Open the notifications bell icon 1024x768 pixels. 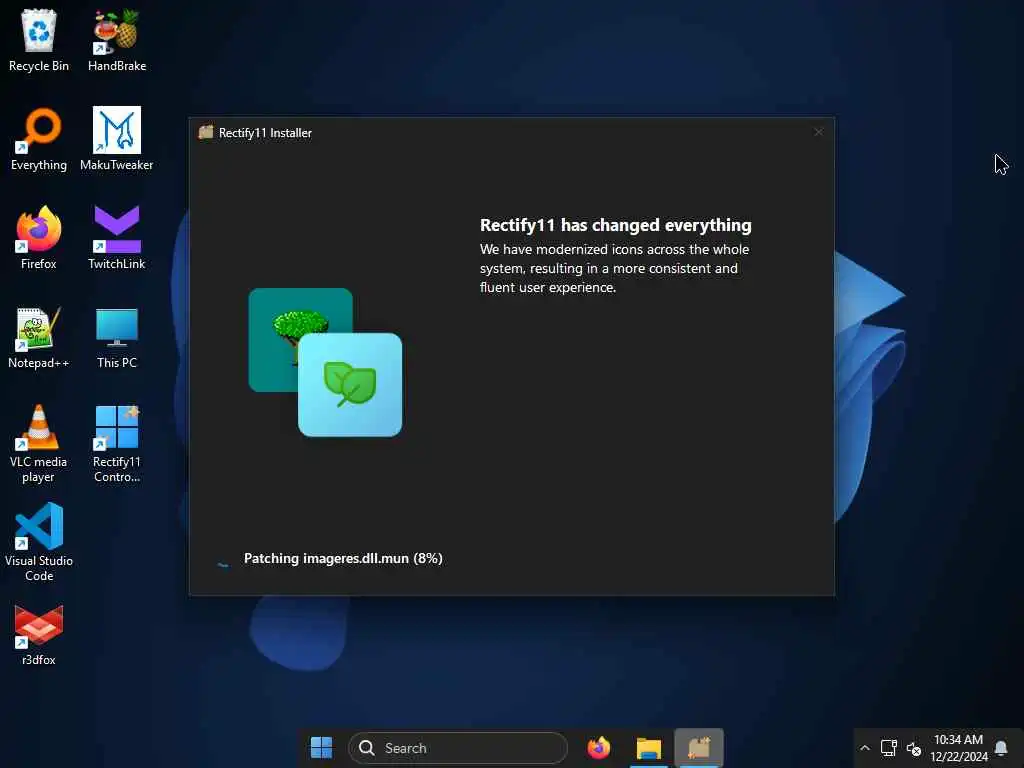click(x=1001, y=748)
